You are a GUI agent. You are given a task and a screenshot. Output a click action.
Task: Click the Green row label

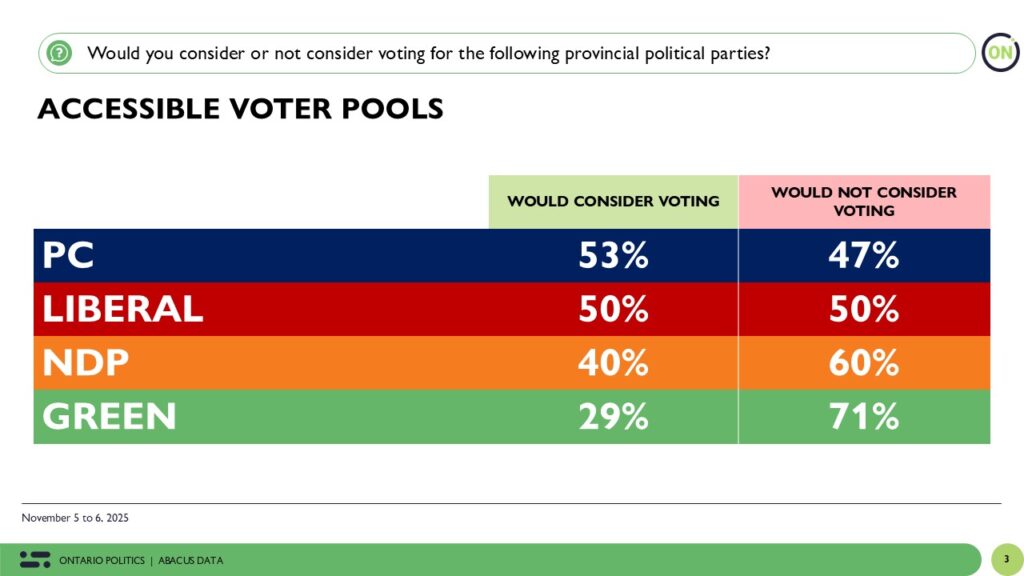click(x=109, y=416)
